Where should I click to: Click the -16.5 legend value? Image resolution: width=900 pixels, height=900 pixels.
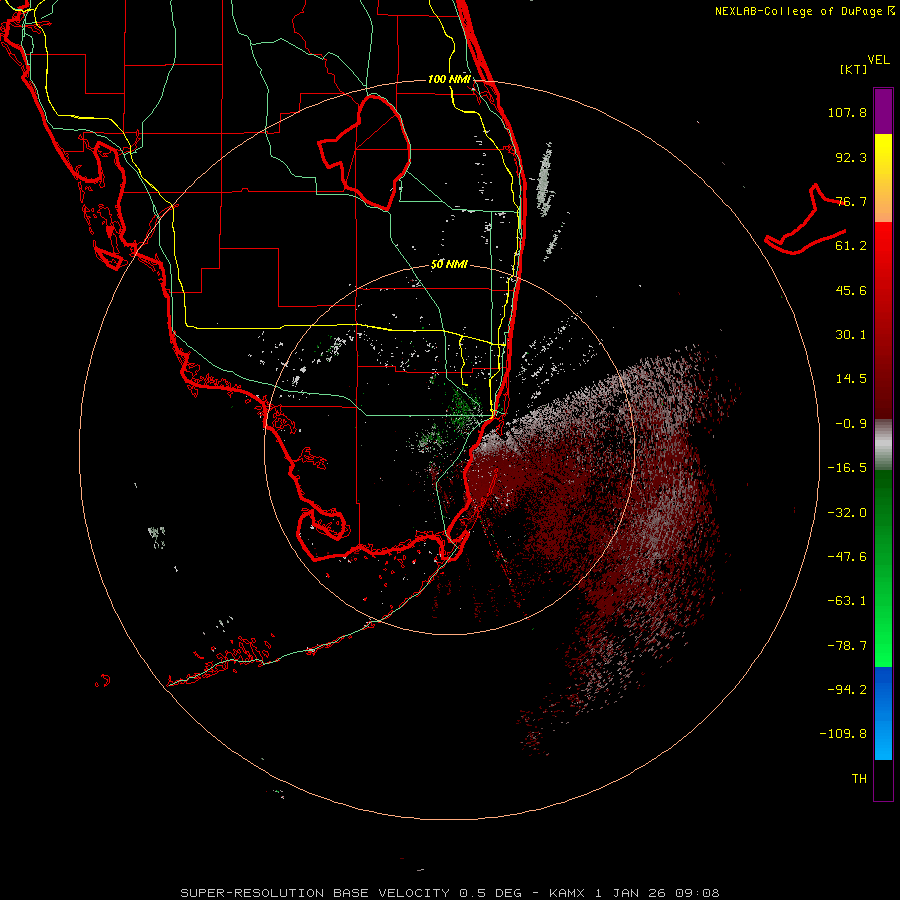[x=847, y=468]
